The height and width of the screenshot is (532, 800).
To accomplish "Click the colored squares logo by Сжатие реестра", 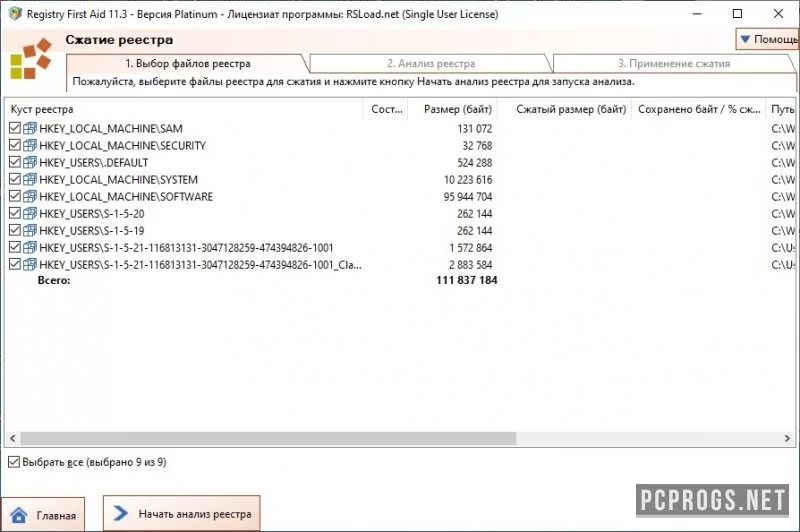I will pos(31,59).
